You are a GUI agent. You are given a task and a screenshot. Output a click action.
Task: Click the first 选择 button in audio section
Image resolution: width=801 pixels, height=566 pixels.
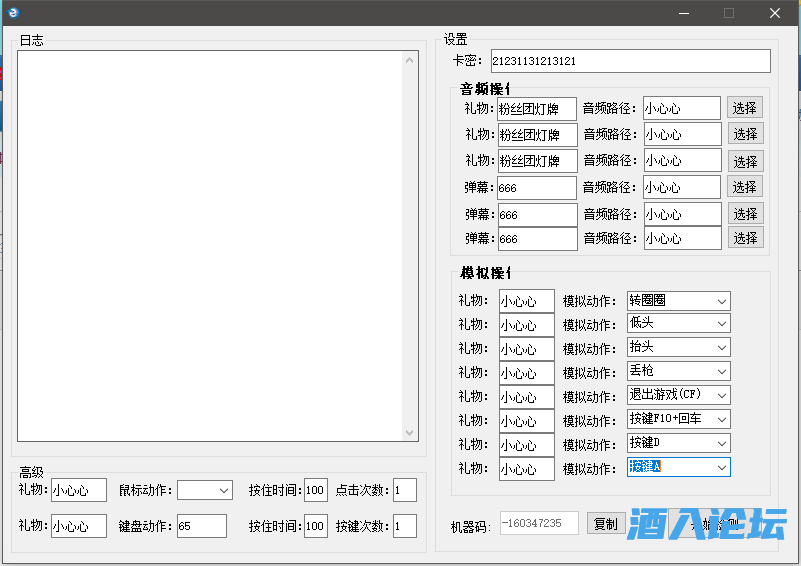tap(744, 108)
